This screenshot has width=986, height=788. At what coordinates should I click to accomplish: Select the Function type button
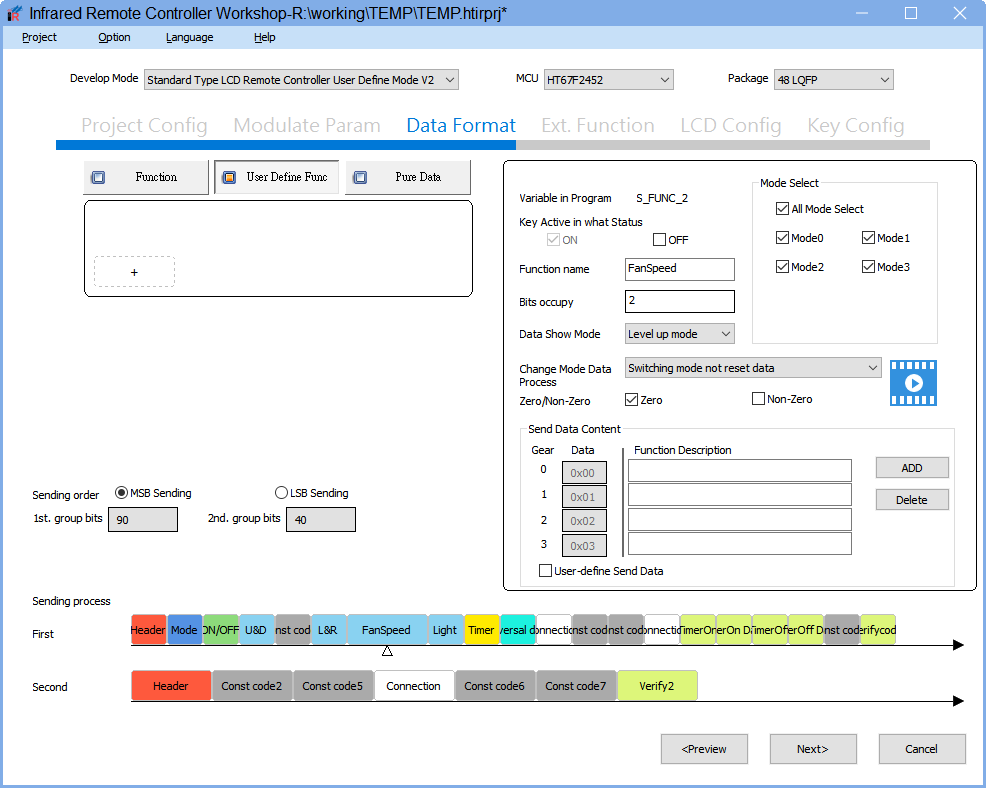pos(146,177)
